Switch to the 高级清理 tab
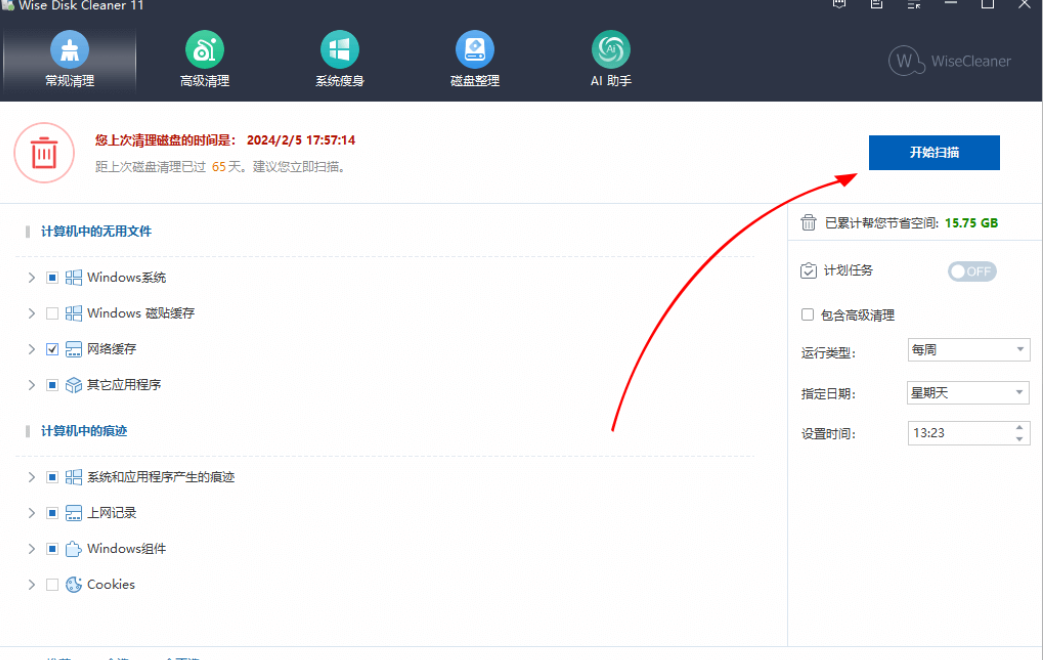The height and width of the screenshot is (660, 1043). (205, 61)
